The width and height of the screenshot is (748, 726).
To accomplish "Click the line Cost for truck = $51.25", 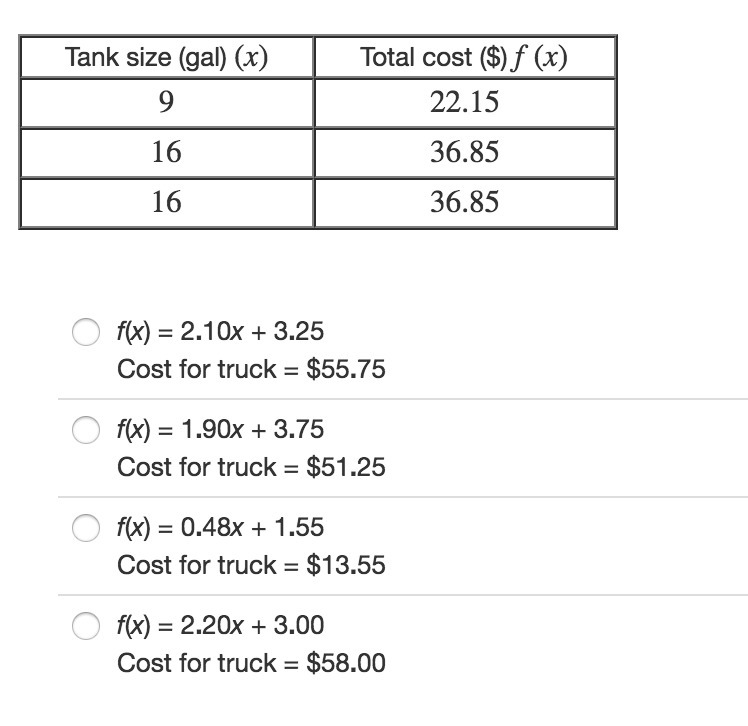I will [251, 467].
